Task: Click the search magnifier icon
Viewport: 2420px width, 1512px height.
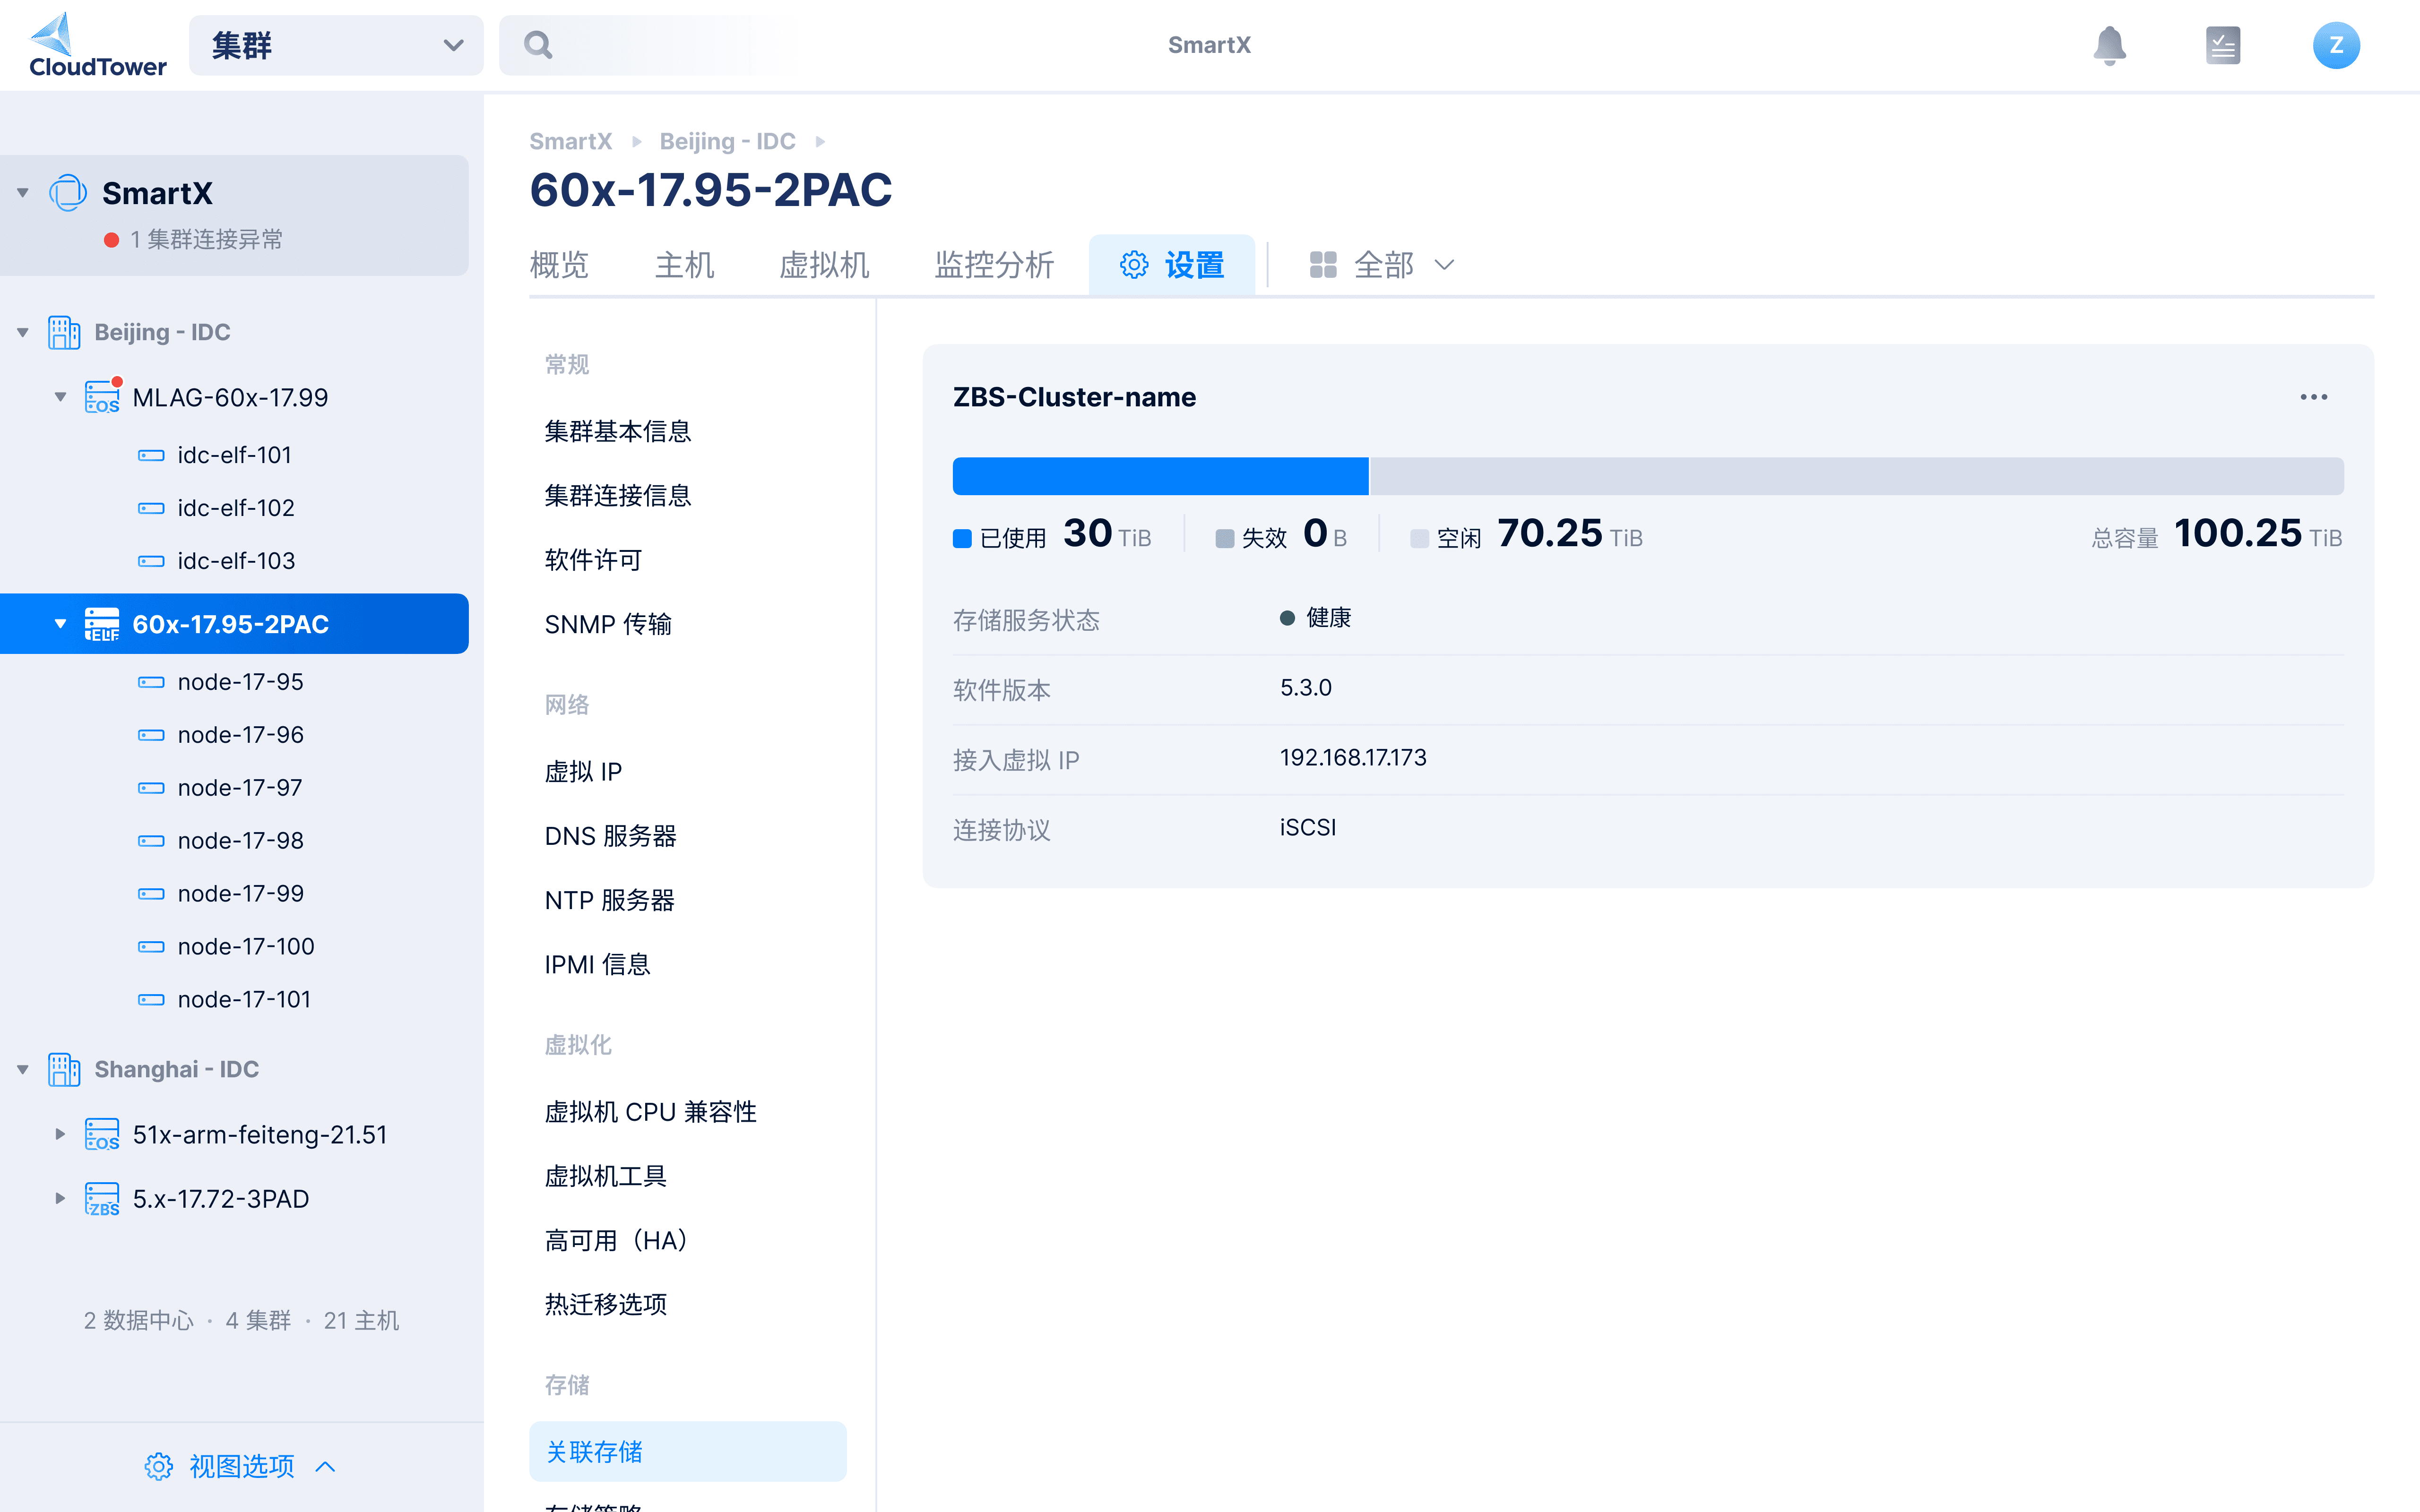Action: pos(538,45)
